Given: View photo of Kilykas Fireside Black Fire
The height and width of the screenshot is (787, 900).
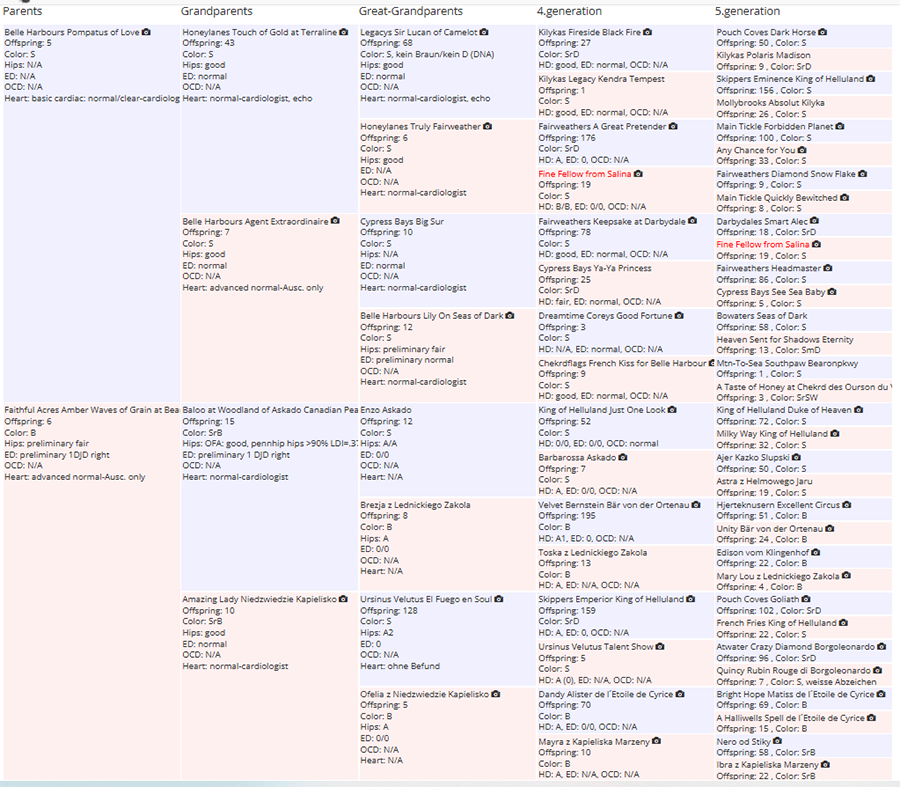Looking at the screenshot, I should 647,32.
